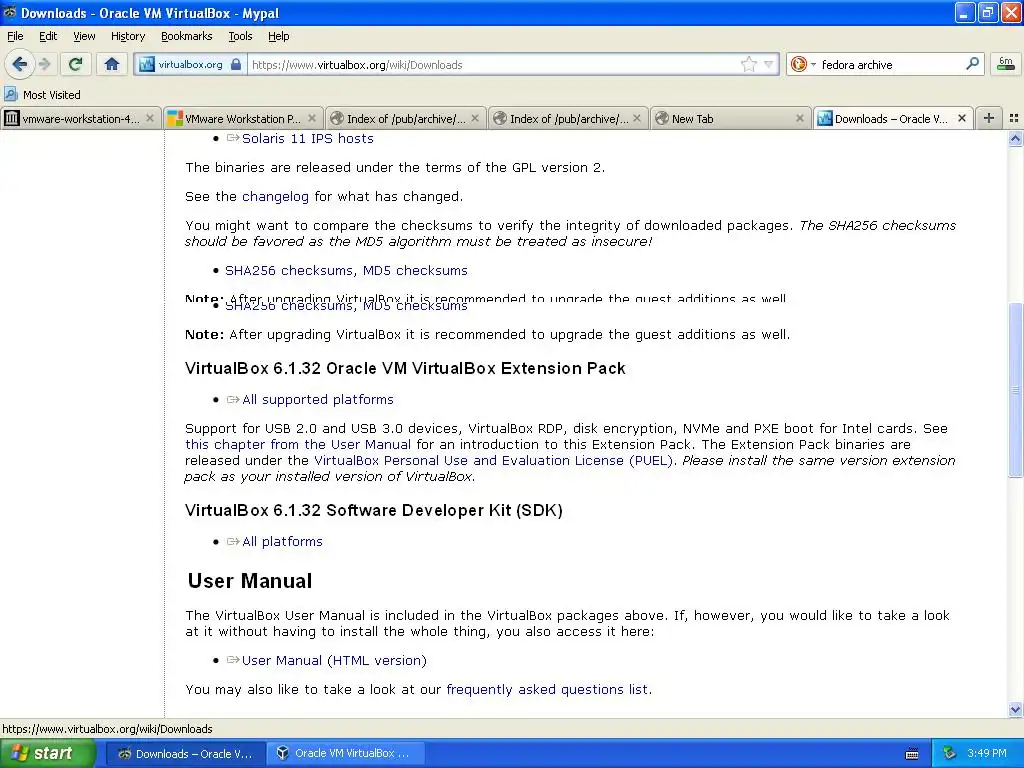Image resolution: width=1024 pixels, height=768 pixels.
Task: Click the scrollbar down arrow
Action: click(x=1015, y=709)
